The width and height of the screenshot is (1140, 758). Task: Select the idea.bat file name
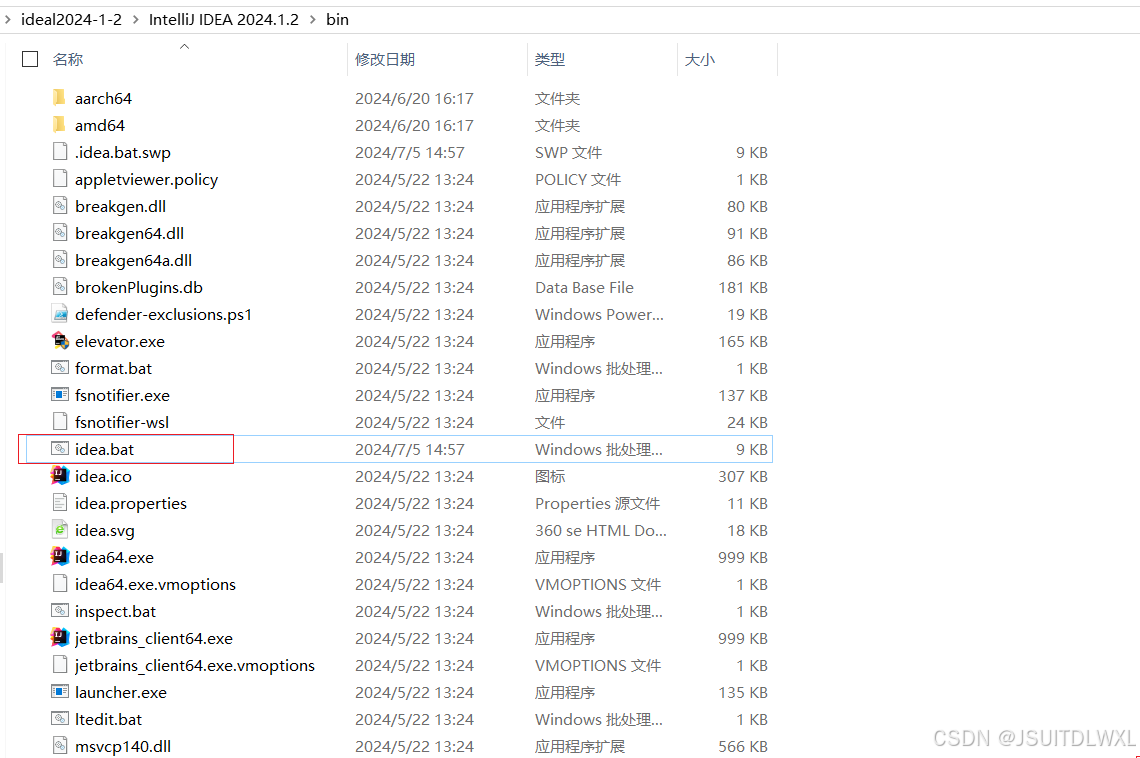click(104, 449)
